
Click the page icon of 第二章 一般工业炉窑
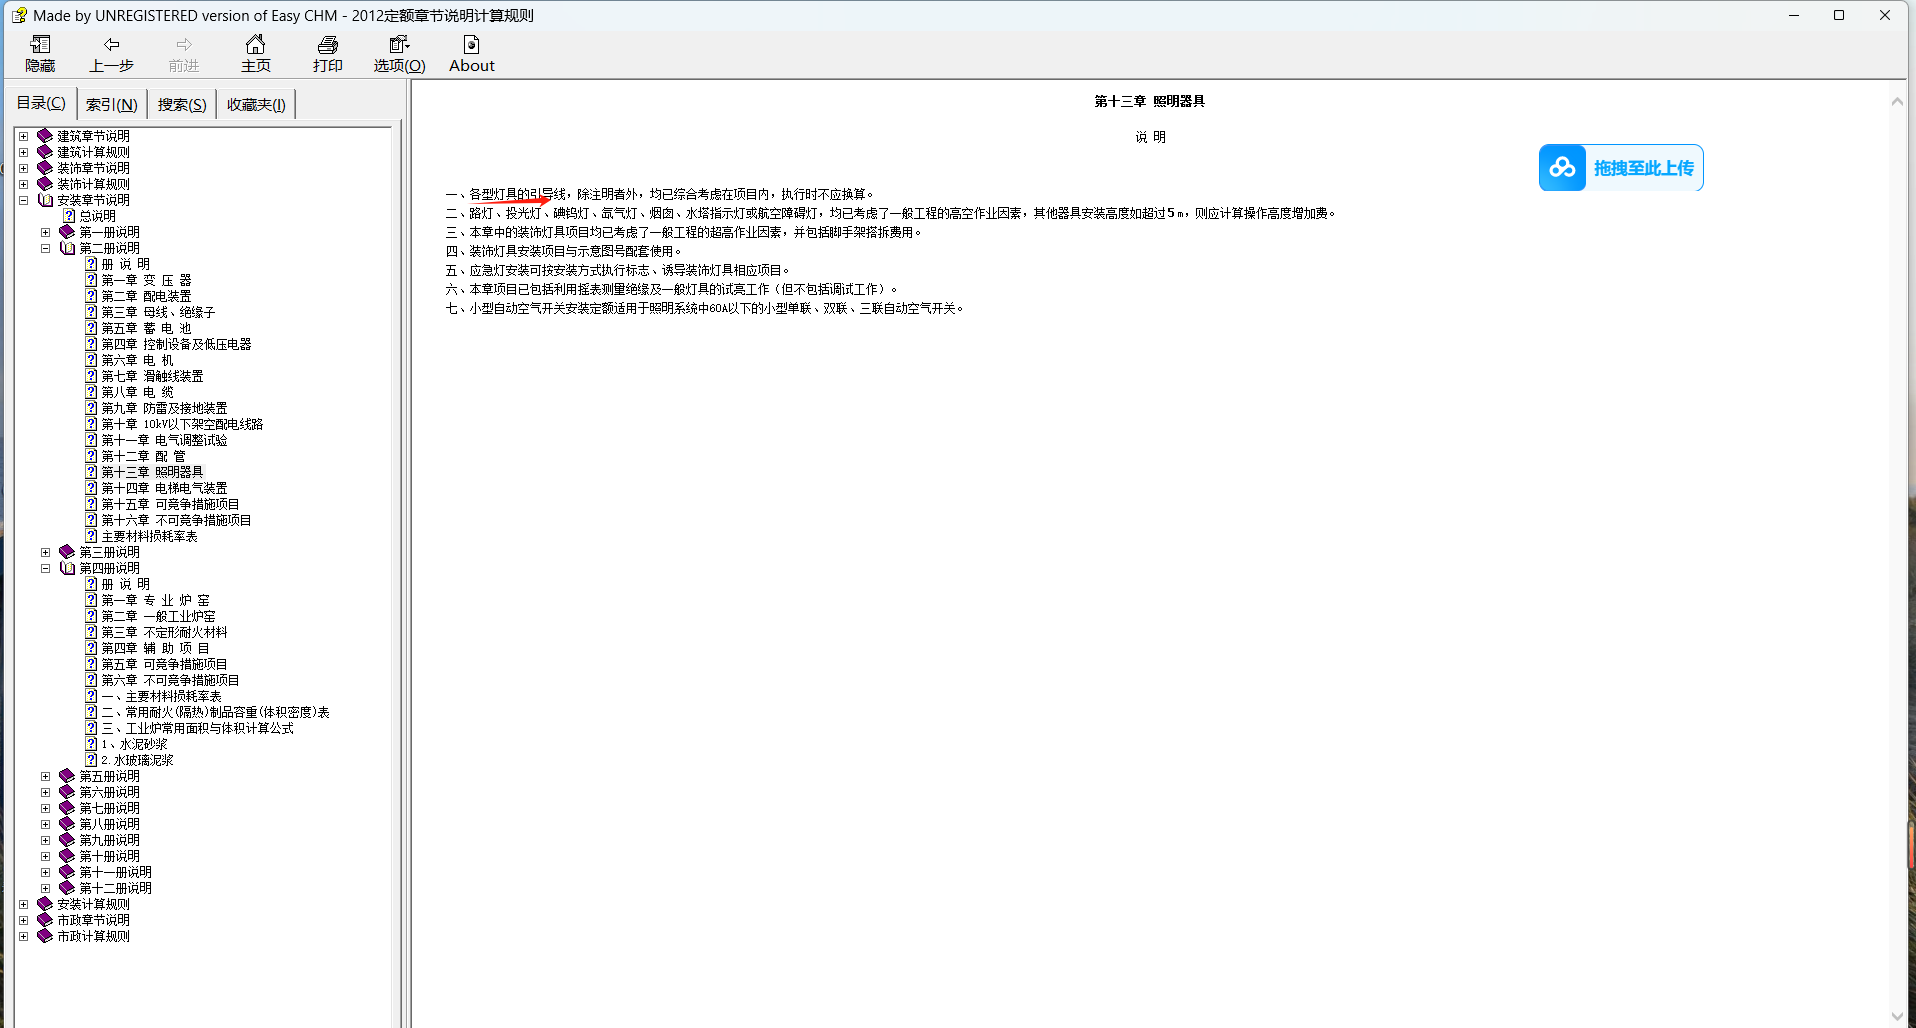[x=91, y=616]
